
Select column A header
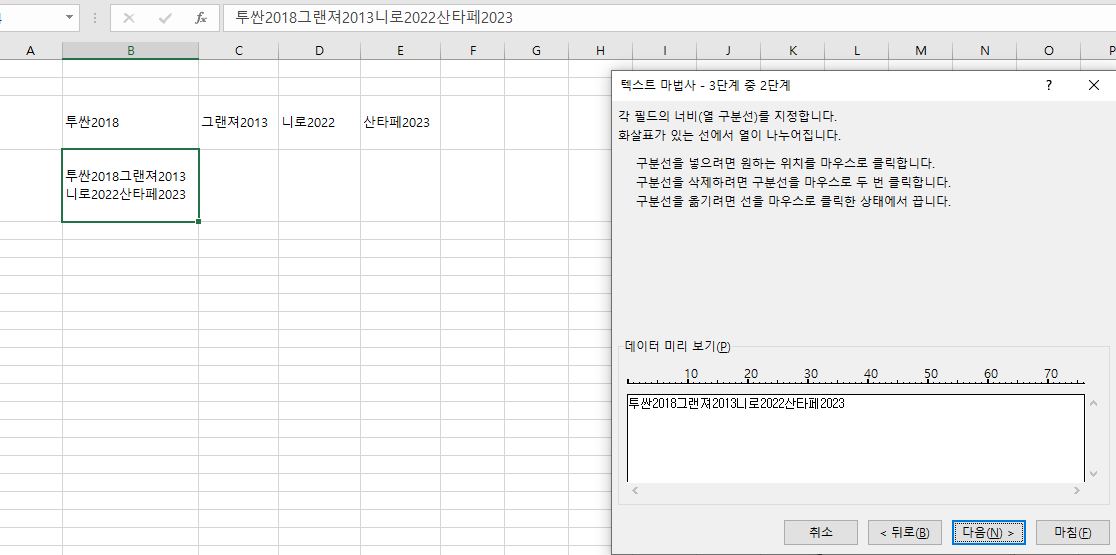pyautogui.click(x=30, y=51)
